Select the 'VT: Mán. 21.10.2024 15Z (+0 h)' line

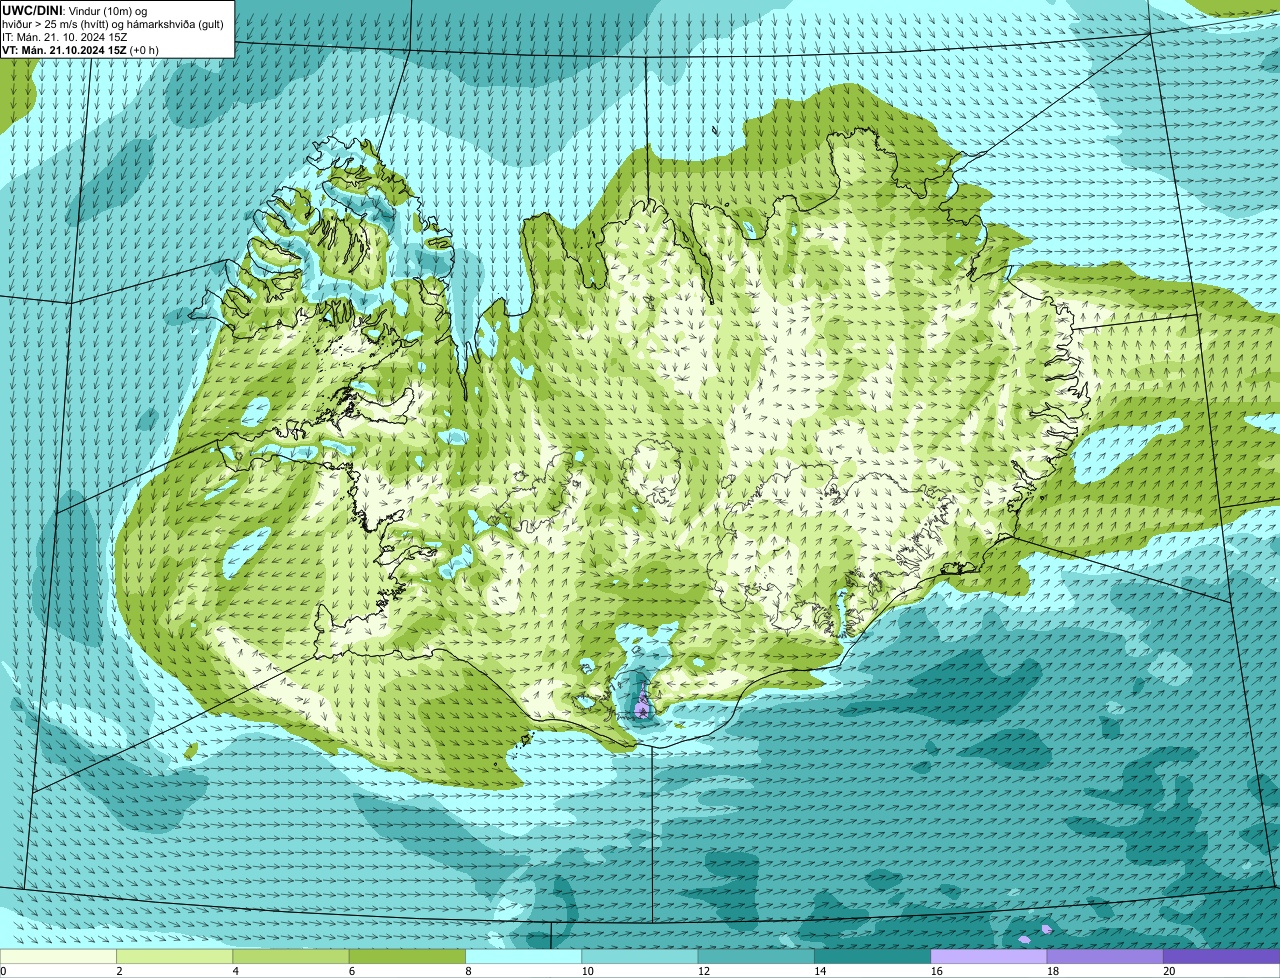pyautogui.click(x=80, y=50)
